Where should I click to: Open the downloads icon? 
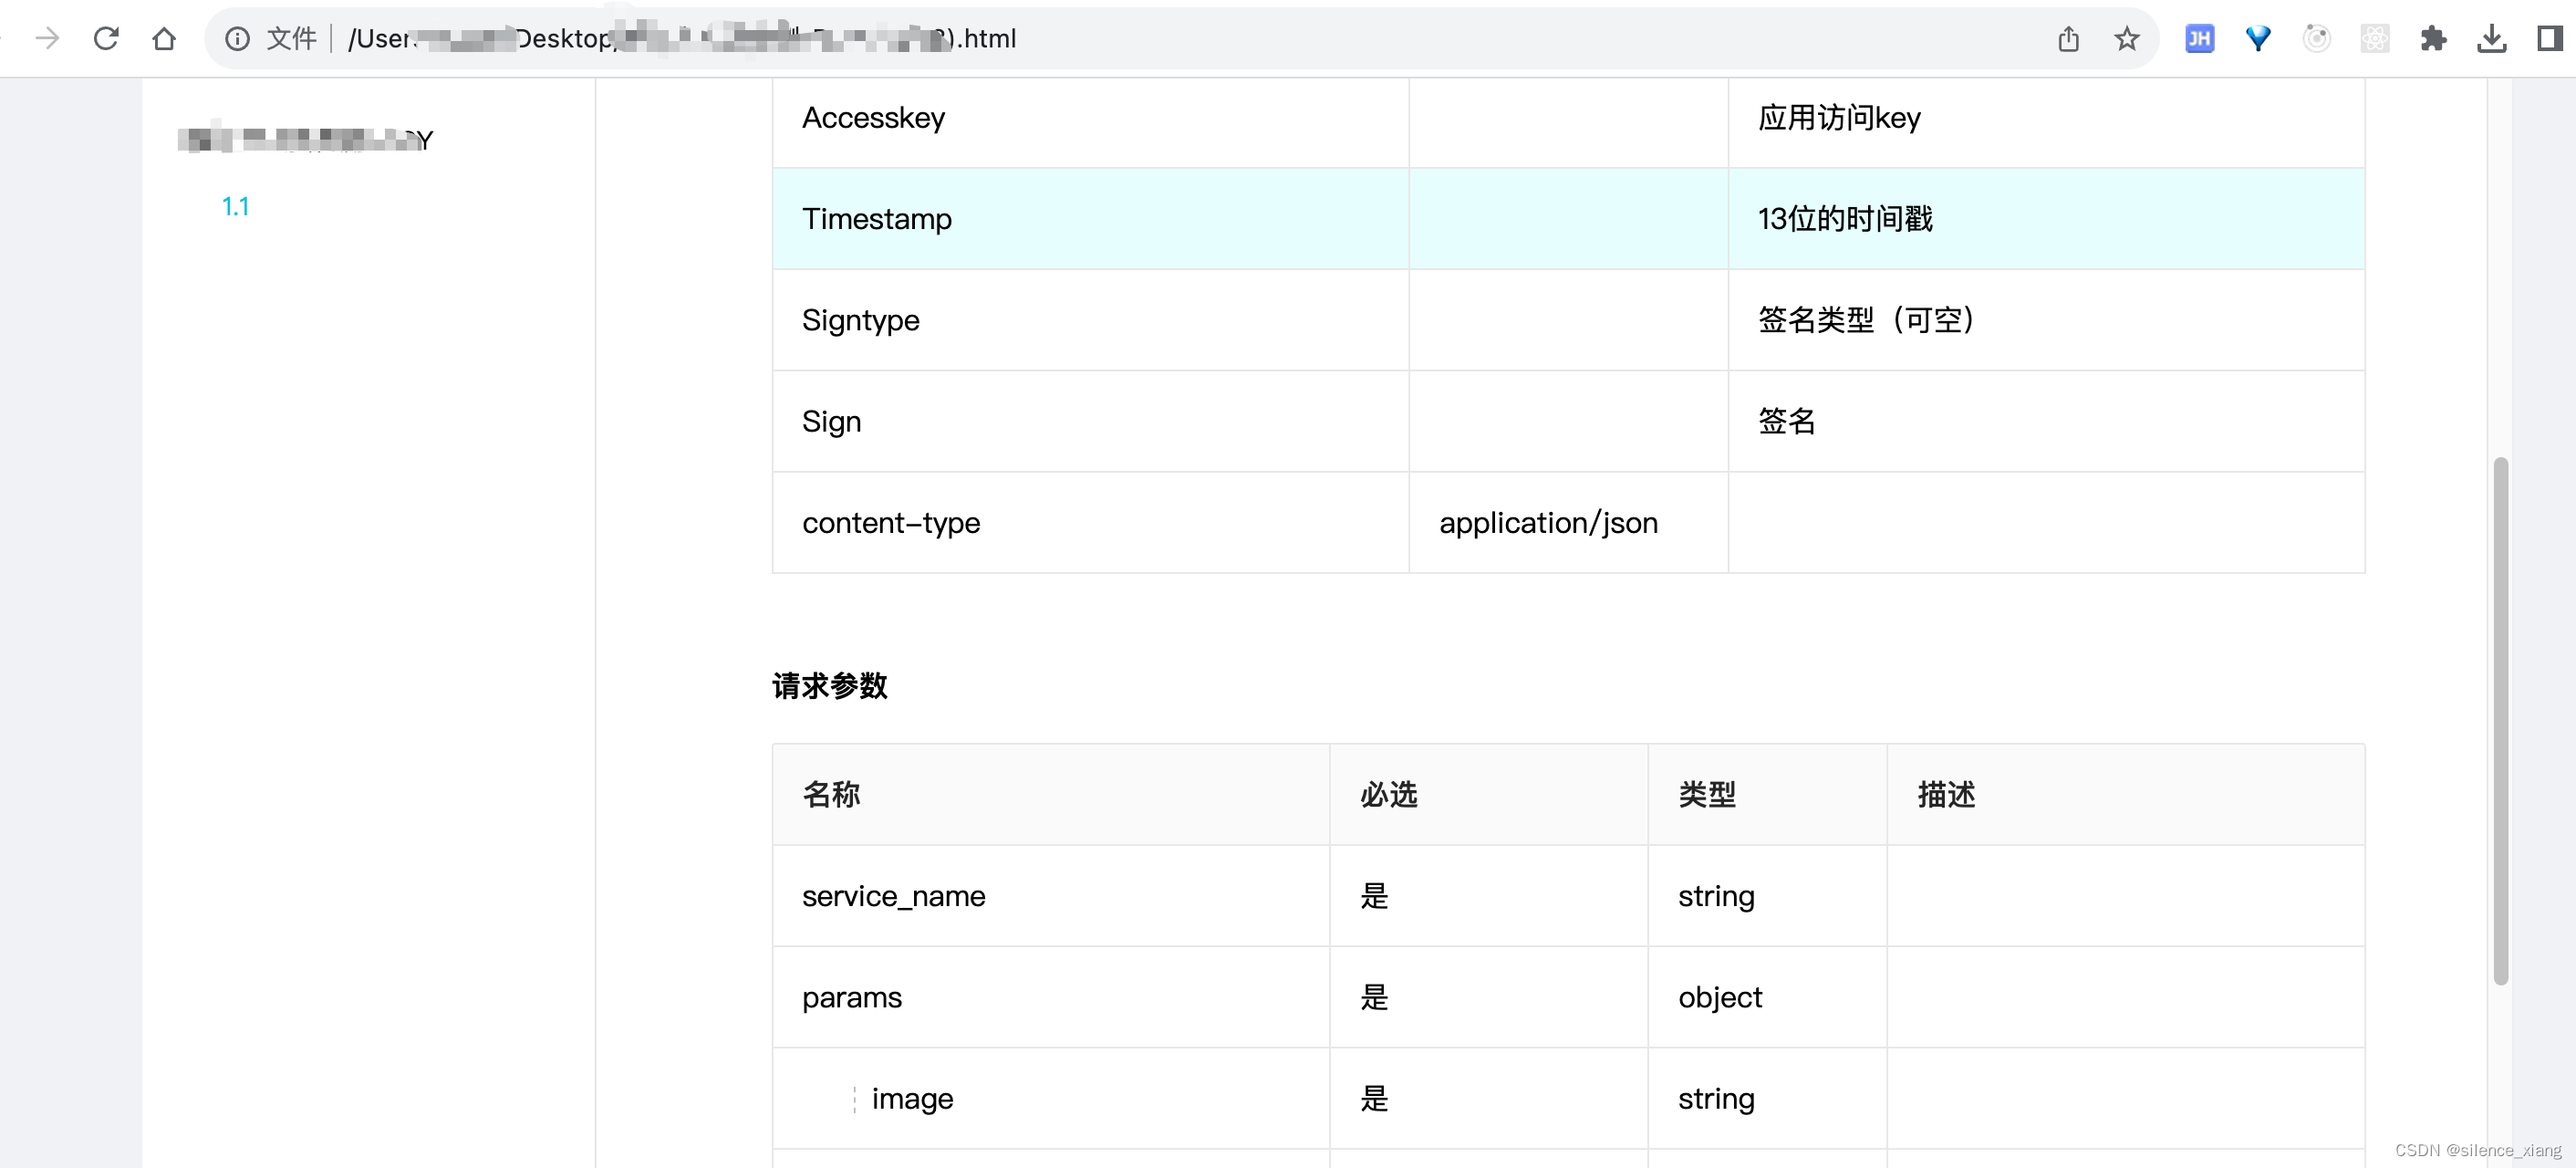click(x=2491, y=38)
